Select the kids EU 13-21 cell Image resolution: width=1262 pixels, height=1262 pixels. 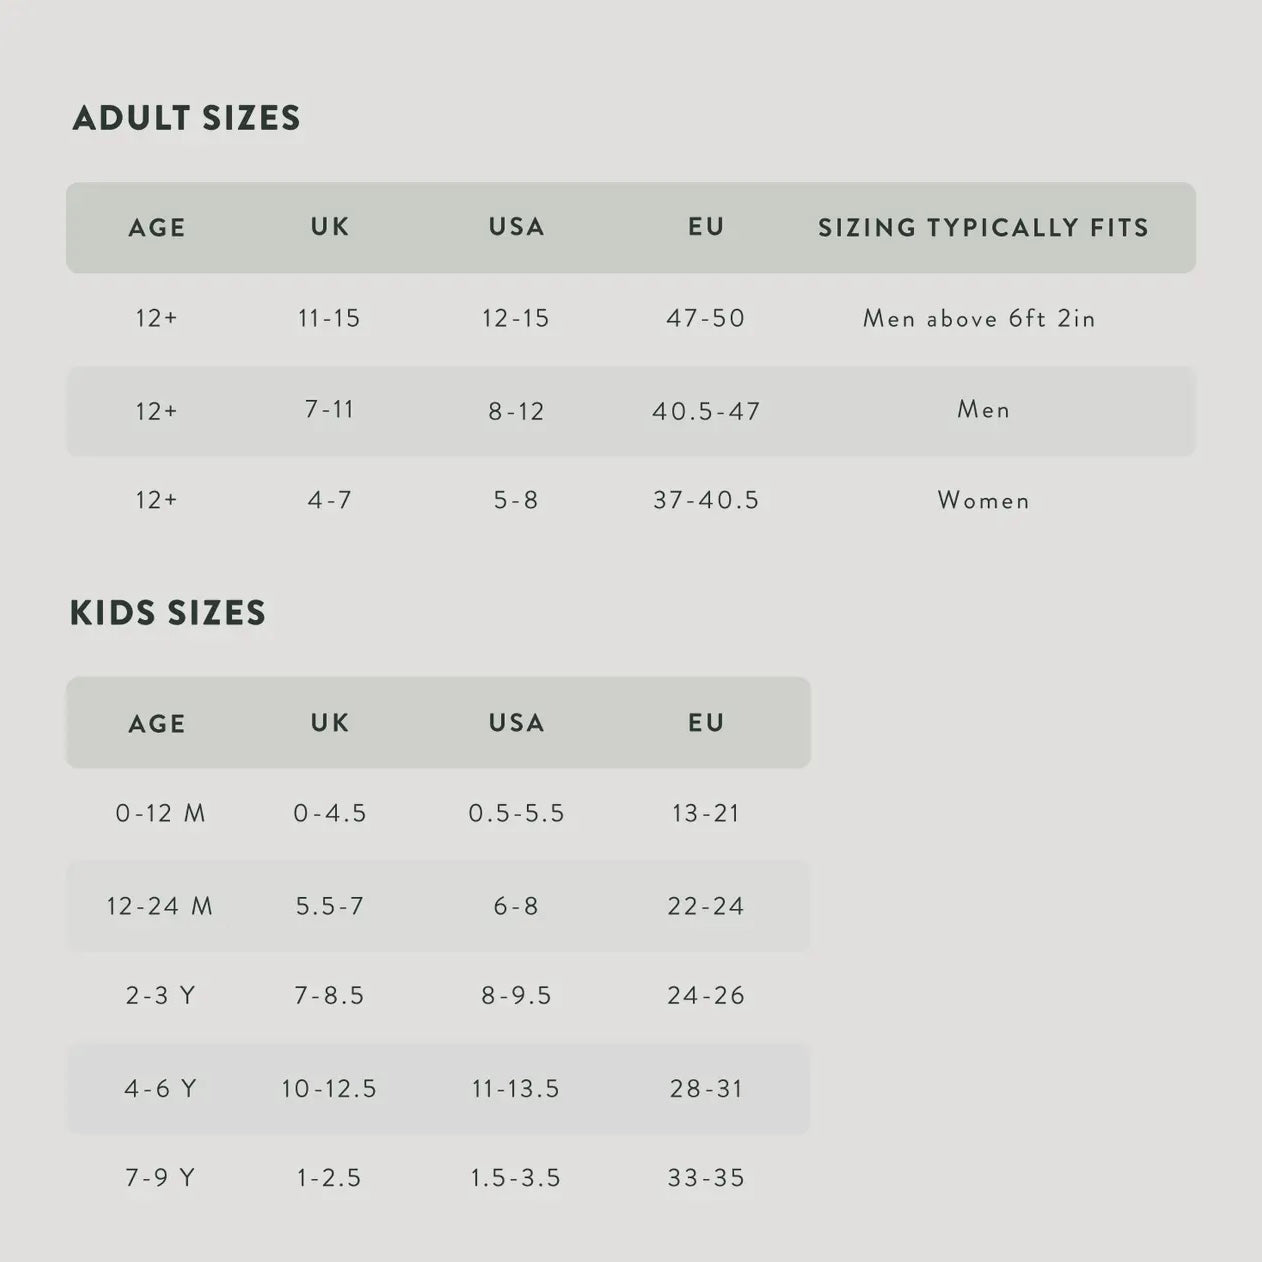[706, 814]
